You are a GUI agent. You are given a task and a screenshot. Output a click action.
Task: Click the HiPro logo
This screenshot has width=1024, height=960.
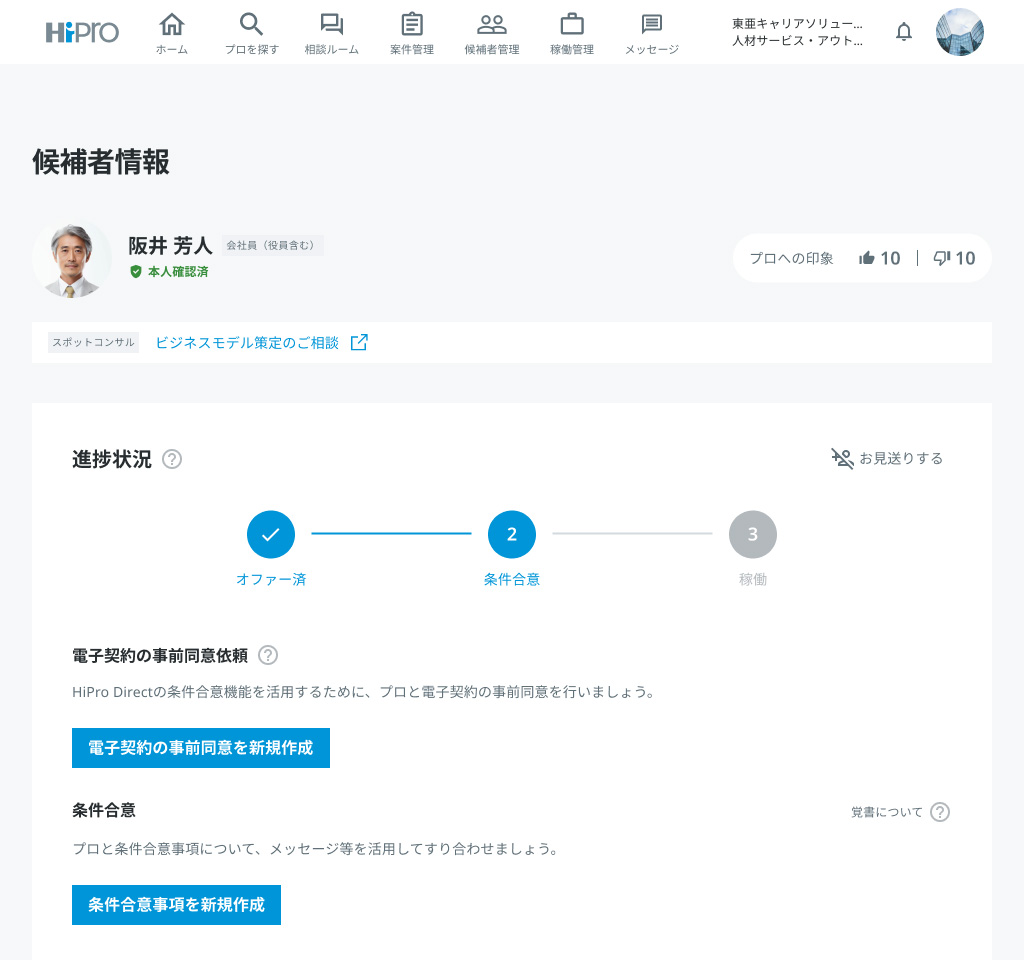point(82,32)
